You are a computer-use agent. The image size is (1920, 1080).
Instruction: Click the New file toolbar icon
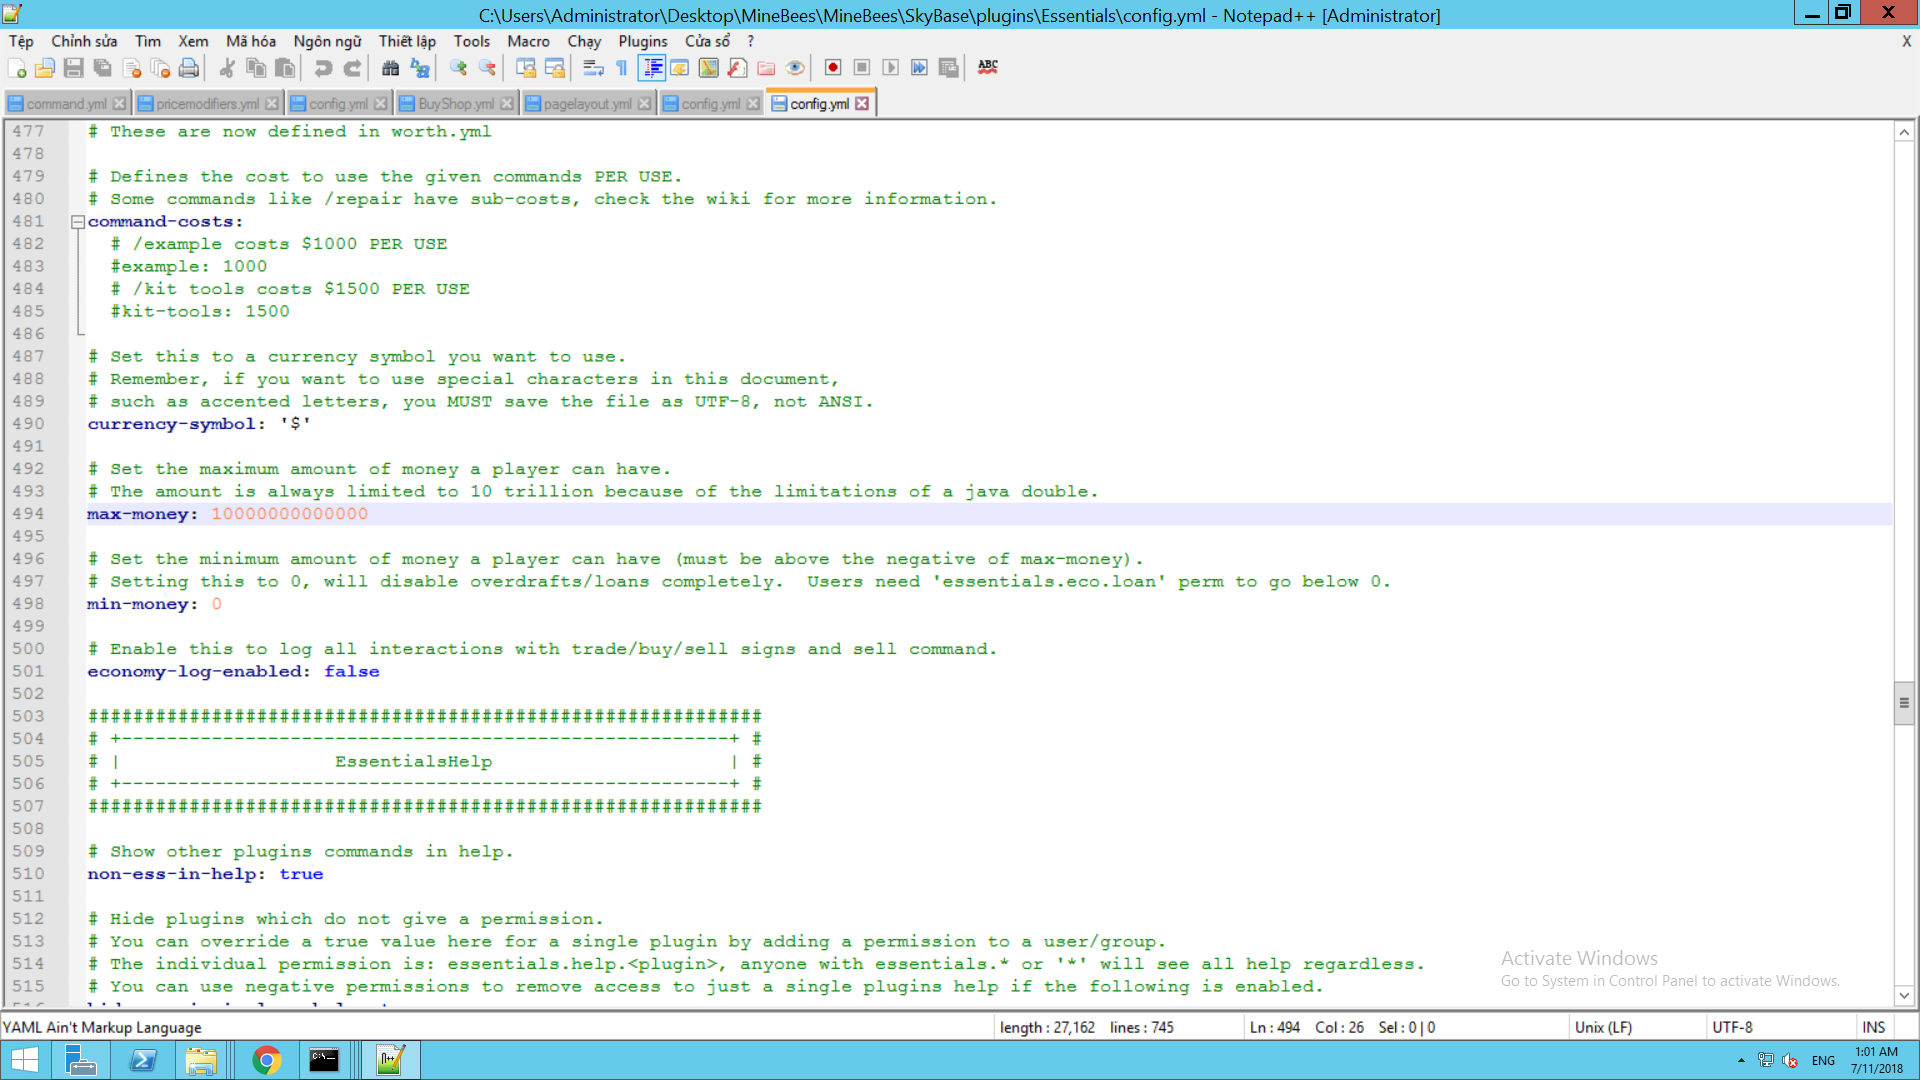tap(17, 68)
